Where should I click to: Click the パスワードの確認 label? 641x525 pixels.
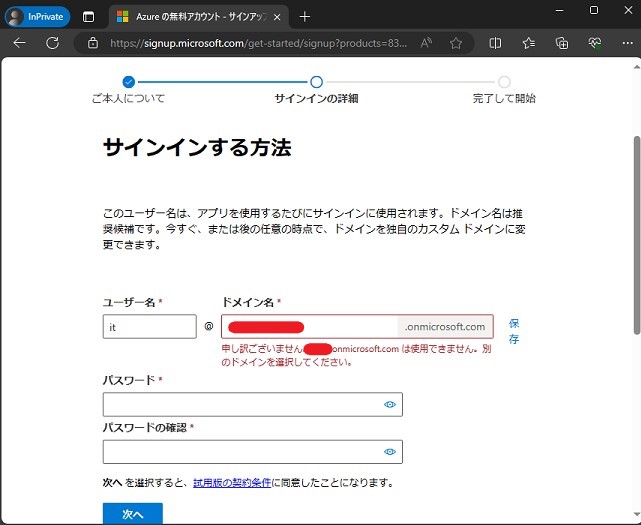[x=145, y=428]
